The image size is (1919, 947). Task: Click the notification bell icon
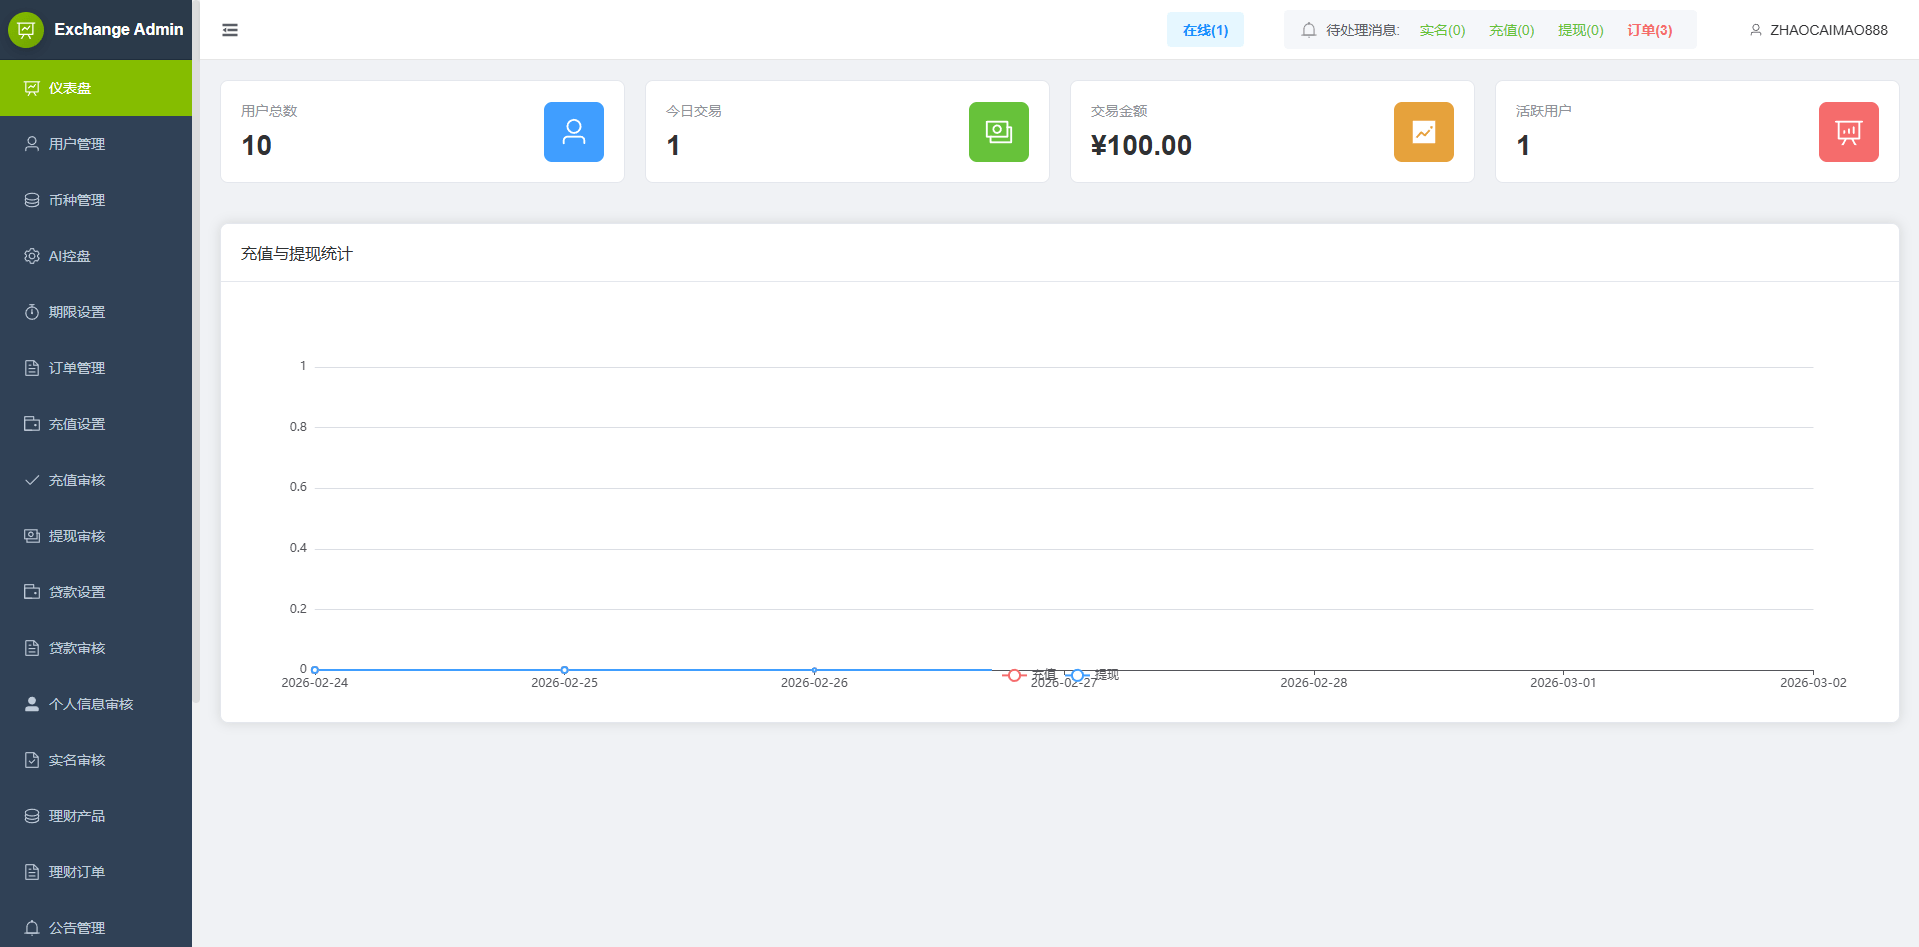[x=1308, y=30]
